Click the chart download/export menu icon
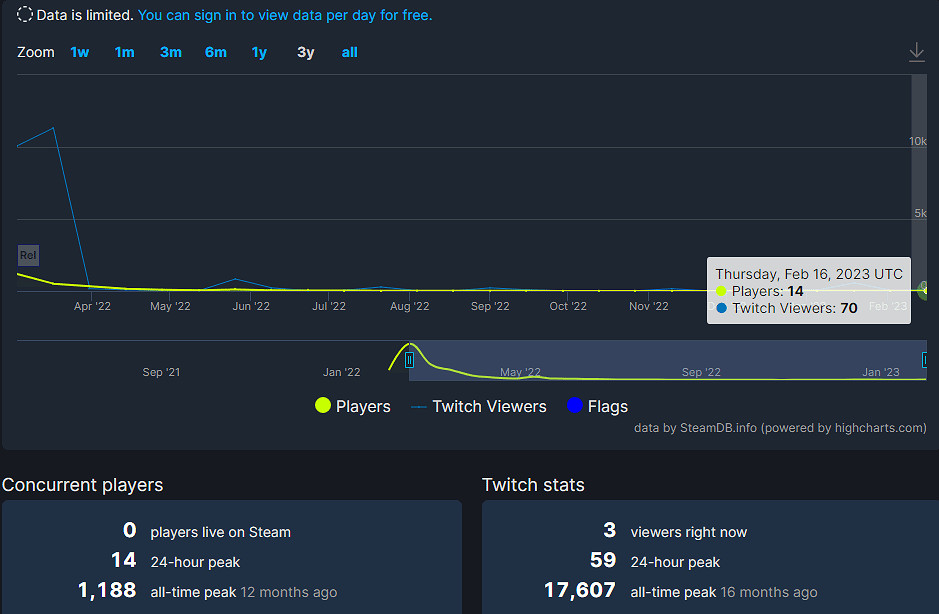Viewport: 939px width, 614px height. 916,53
